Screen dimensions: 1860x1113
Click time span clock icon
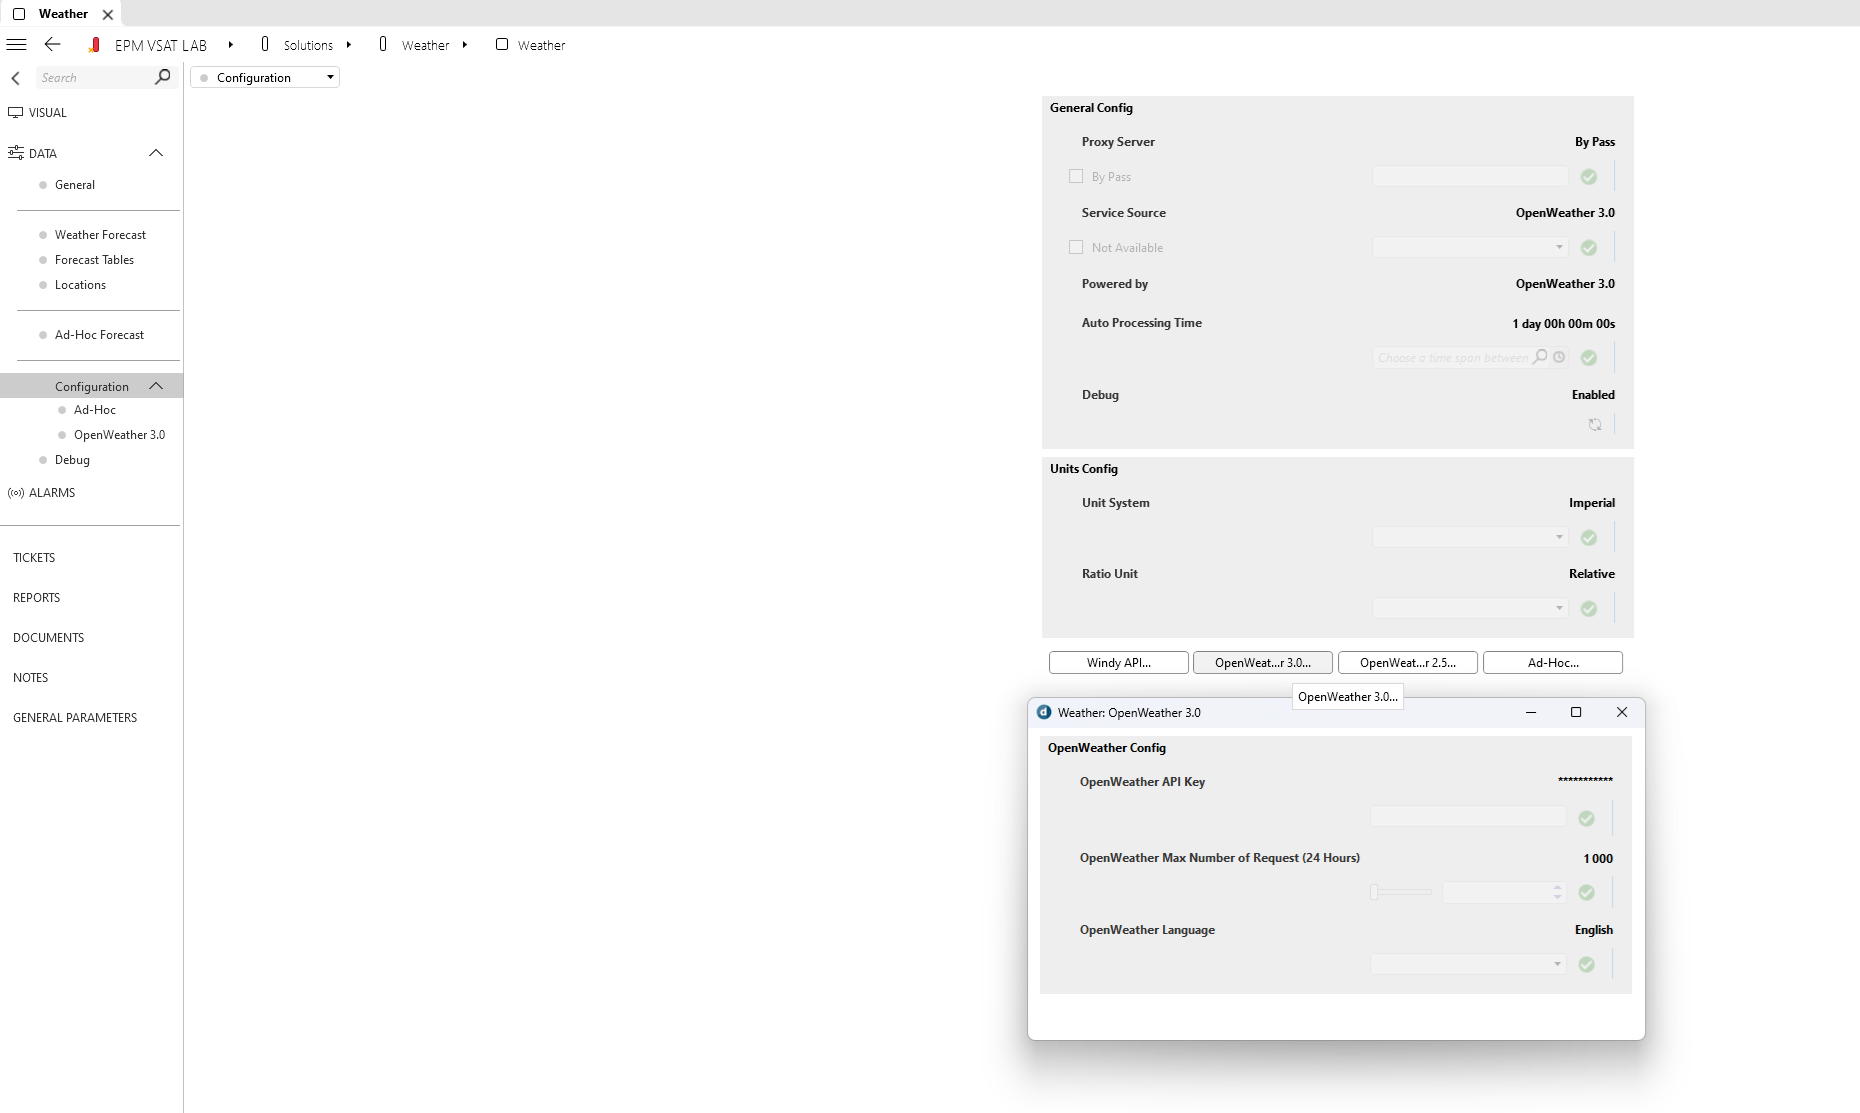click(x=1559, y=357)
